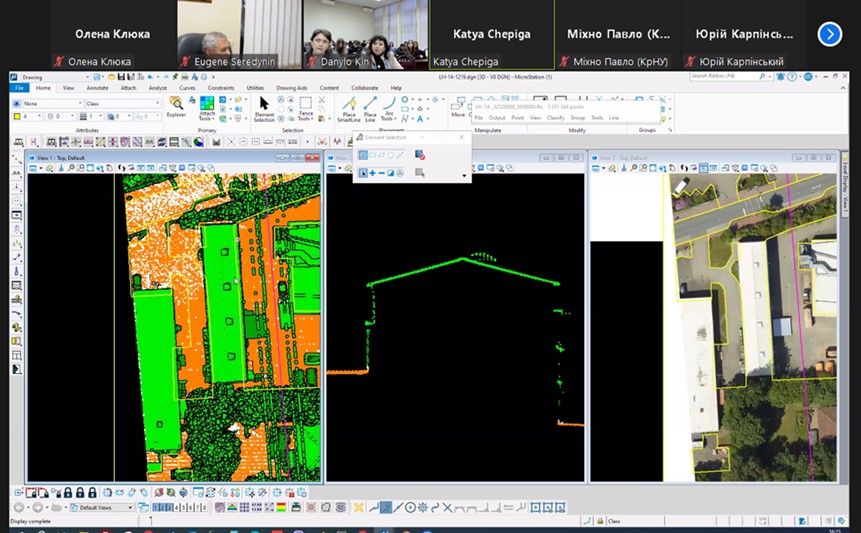Choose Subtract mode minus icon in Element Selection

382,173
